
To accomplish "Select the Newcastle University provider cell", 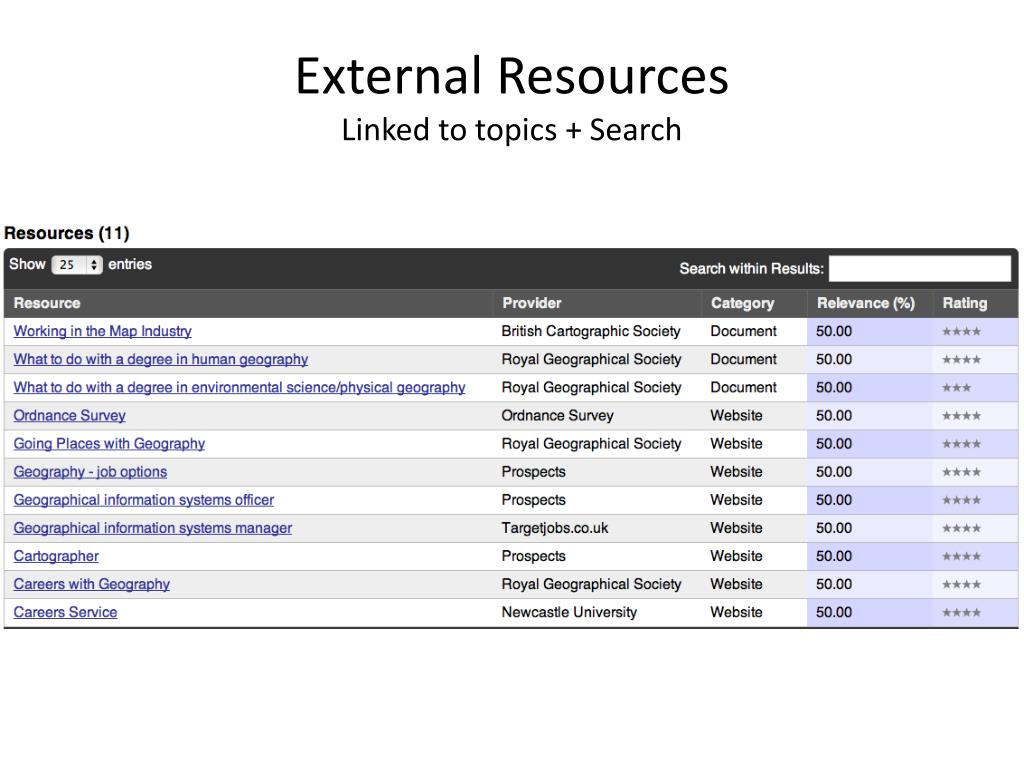I will [569, 612].
